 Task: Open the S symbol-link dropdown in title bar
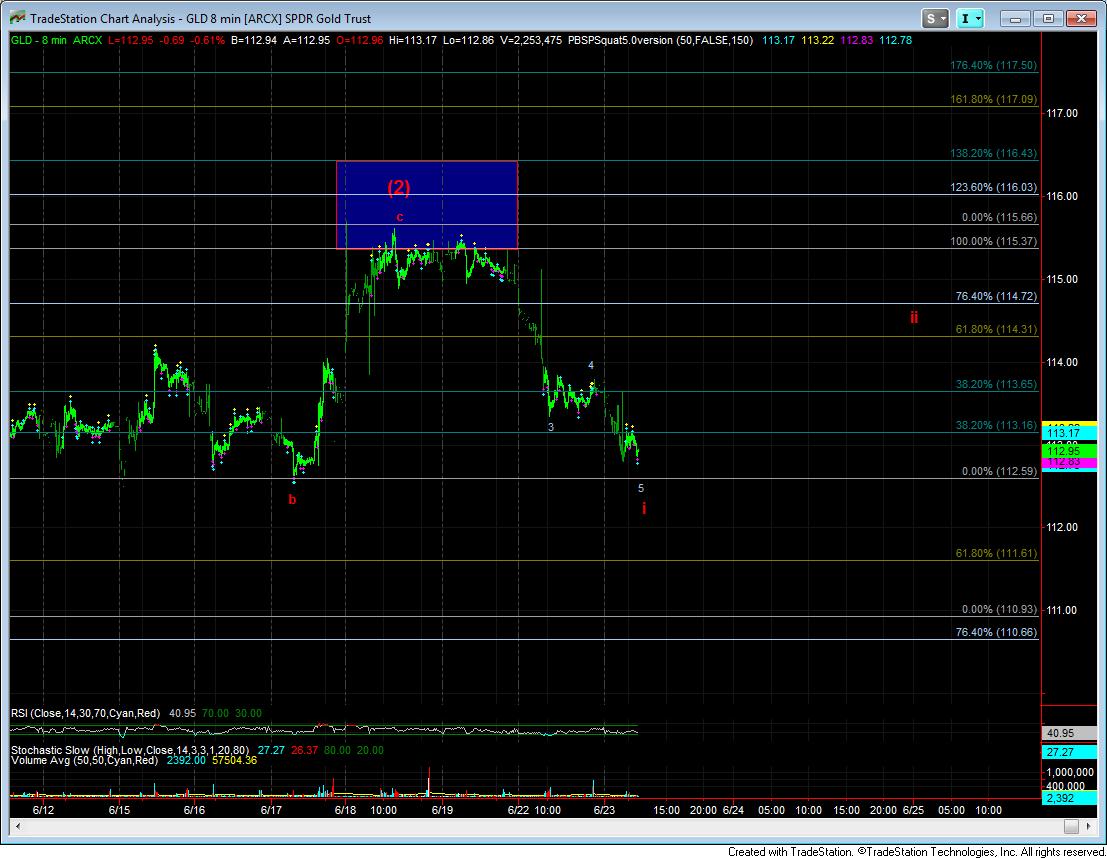pyautogui.click(x=935, y=19)
